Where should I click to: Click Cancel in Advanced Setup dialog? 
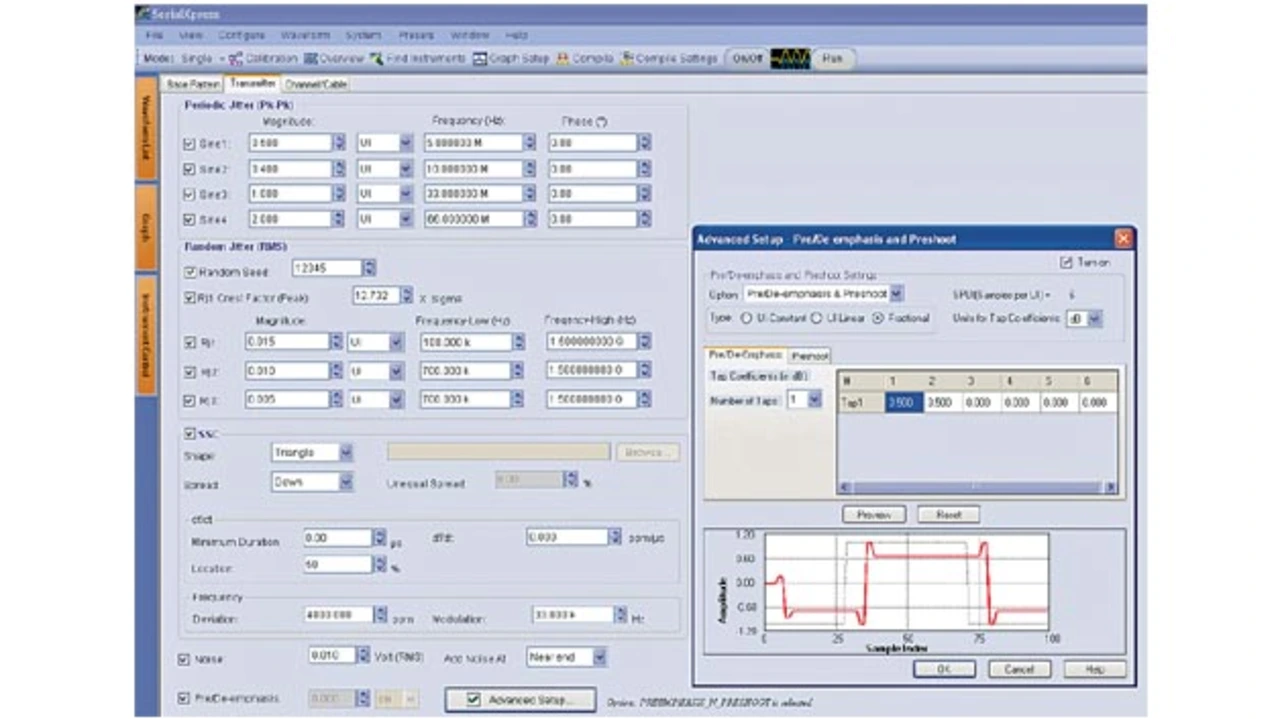[x=1018, y=669]
